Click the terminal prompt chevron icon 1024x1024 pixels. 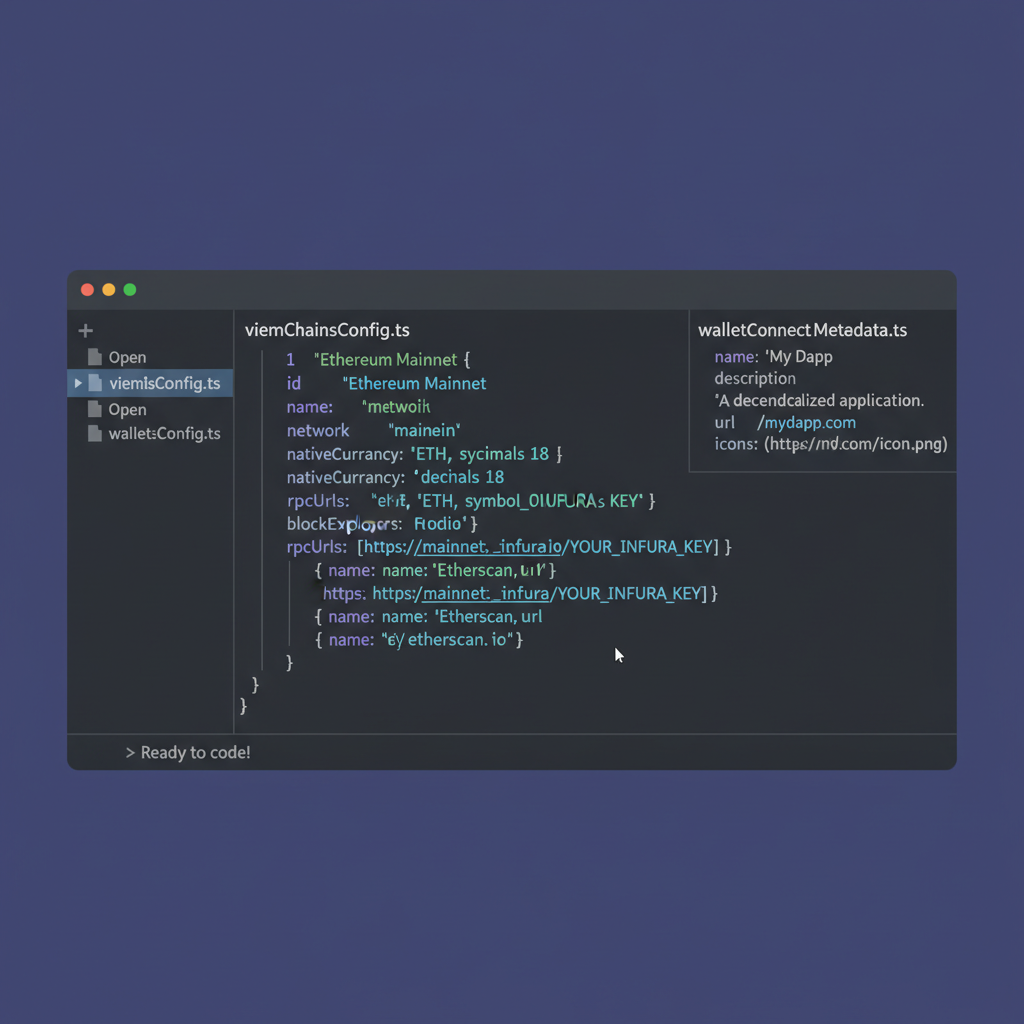130,752
